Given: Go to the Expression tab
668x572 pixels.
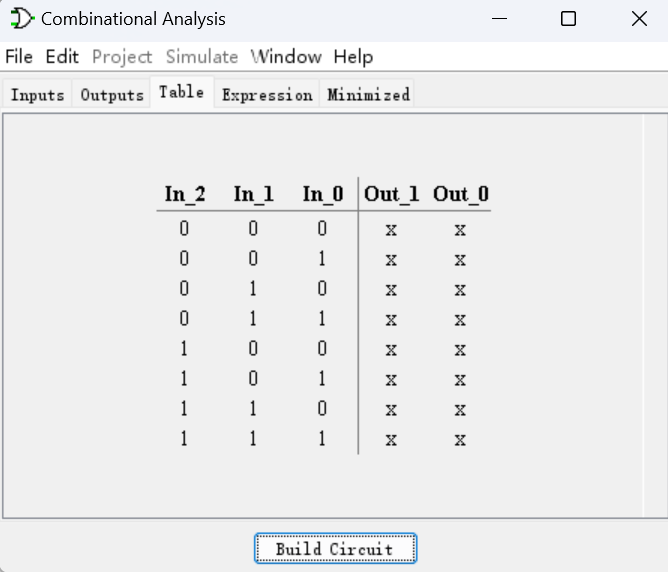Looking at the screenshot, I should [x=267, y=95].
